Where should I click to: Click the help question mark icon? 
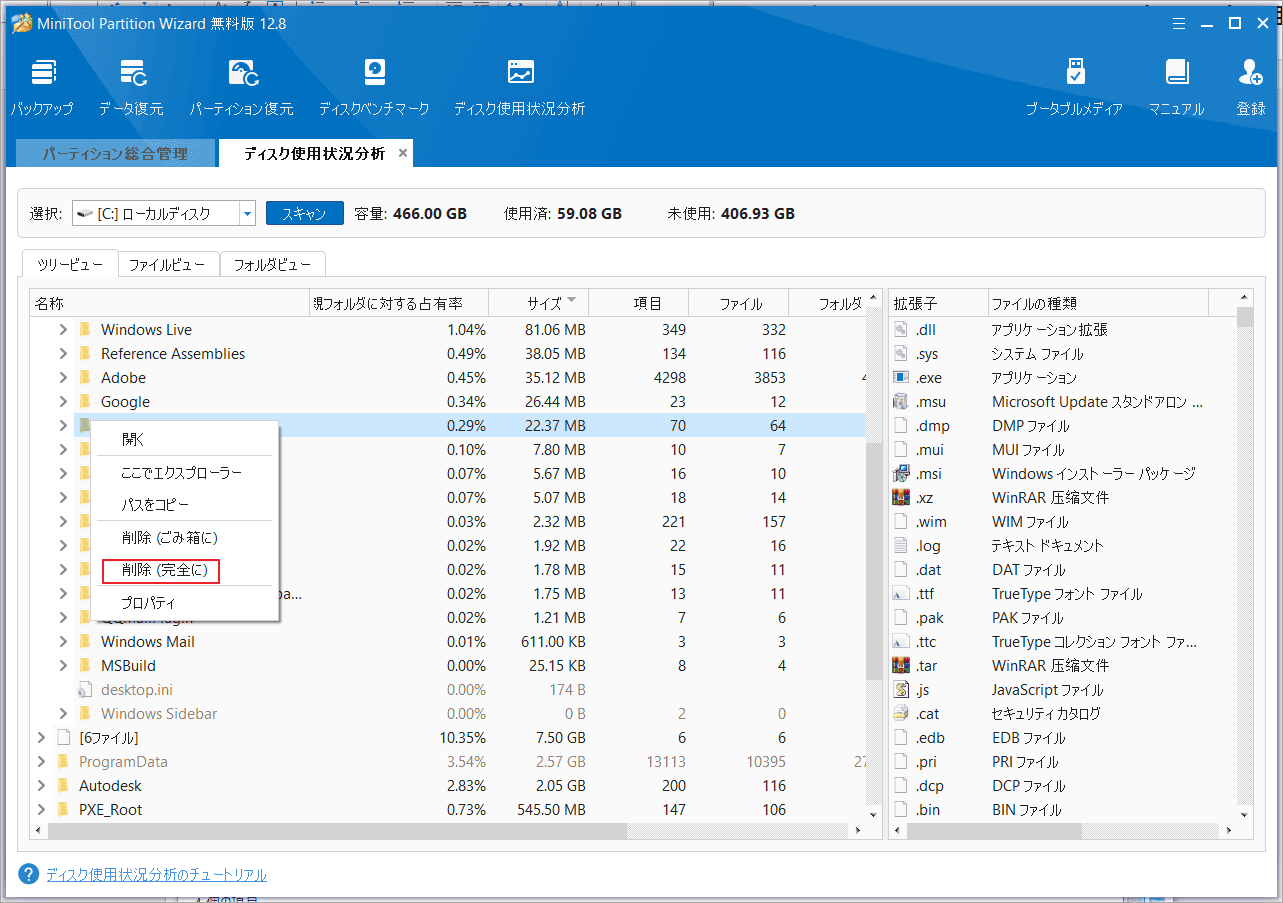pos(30,874)
